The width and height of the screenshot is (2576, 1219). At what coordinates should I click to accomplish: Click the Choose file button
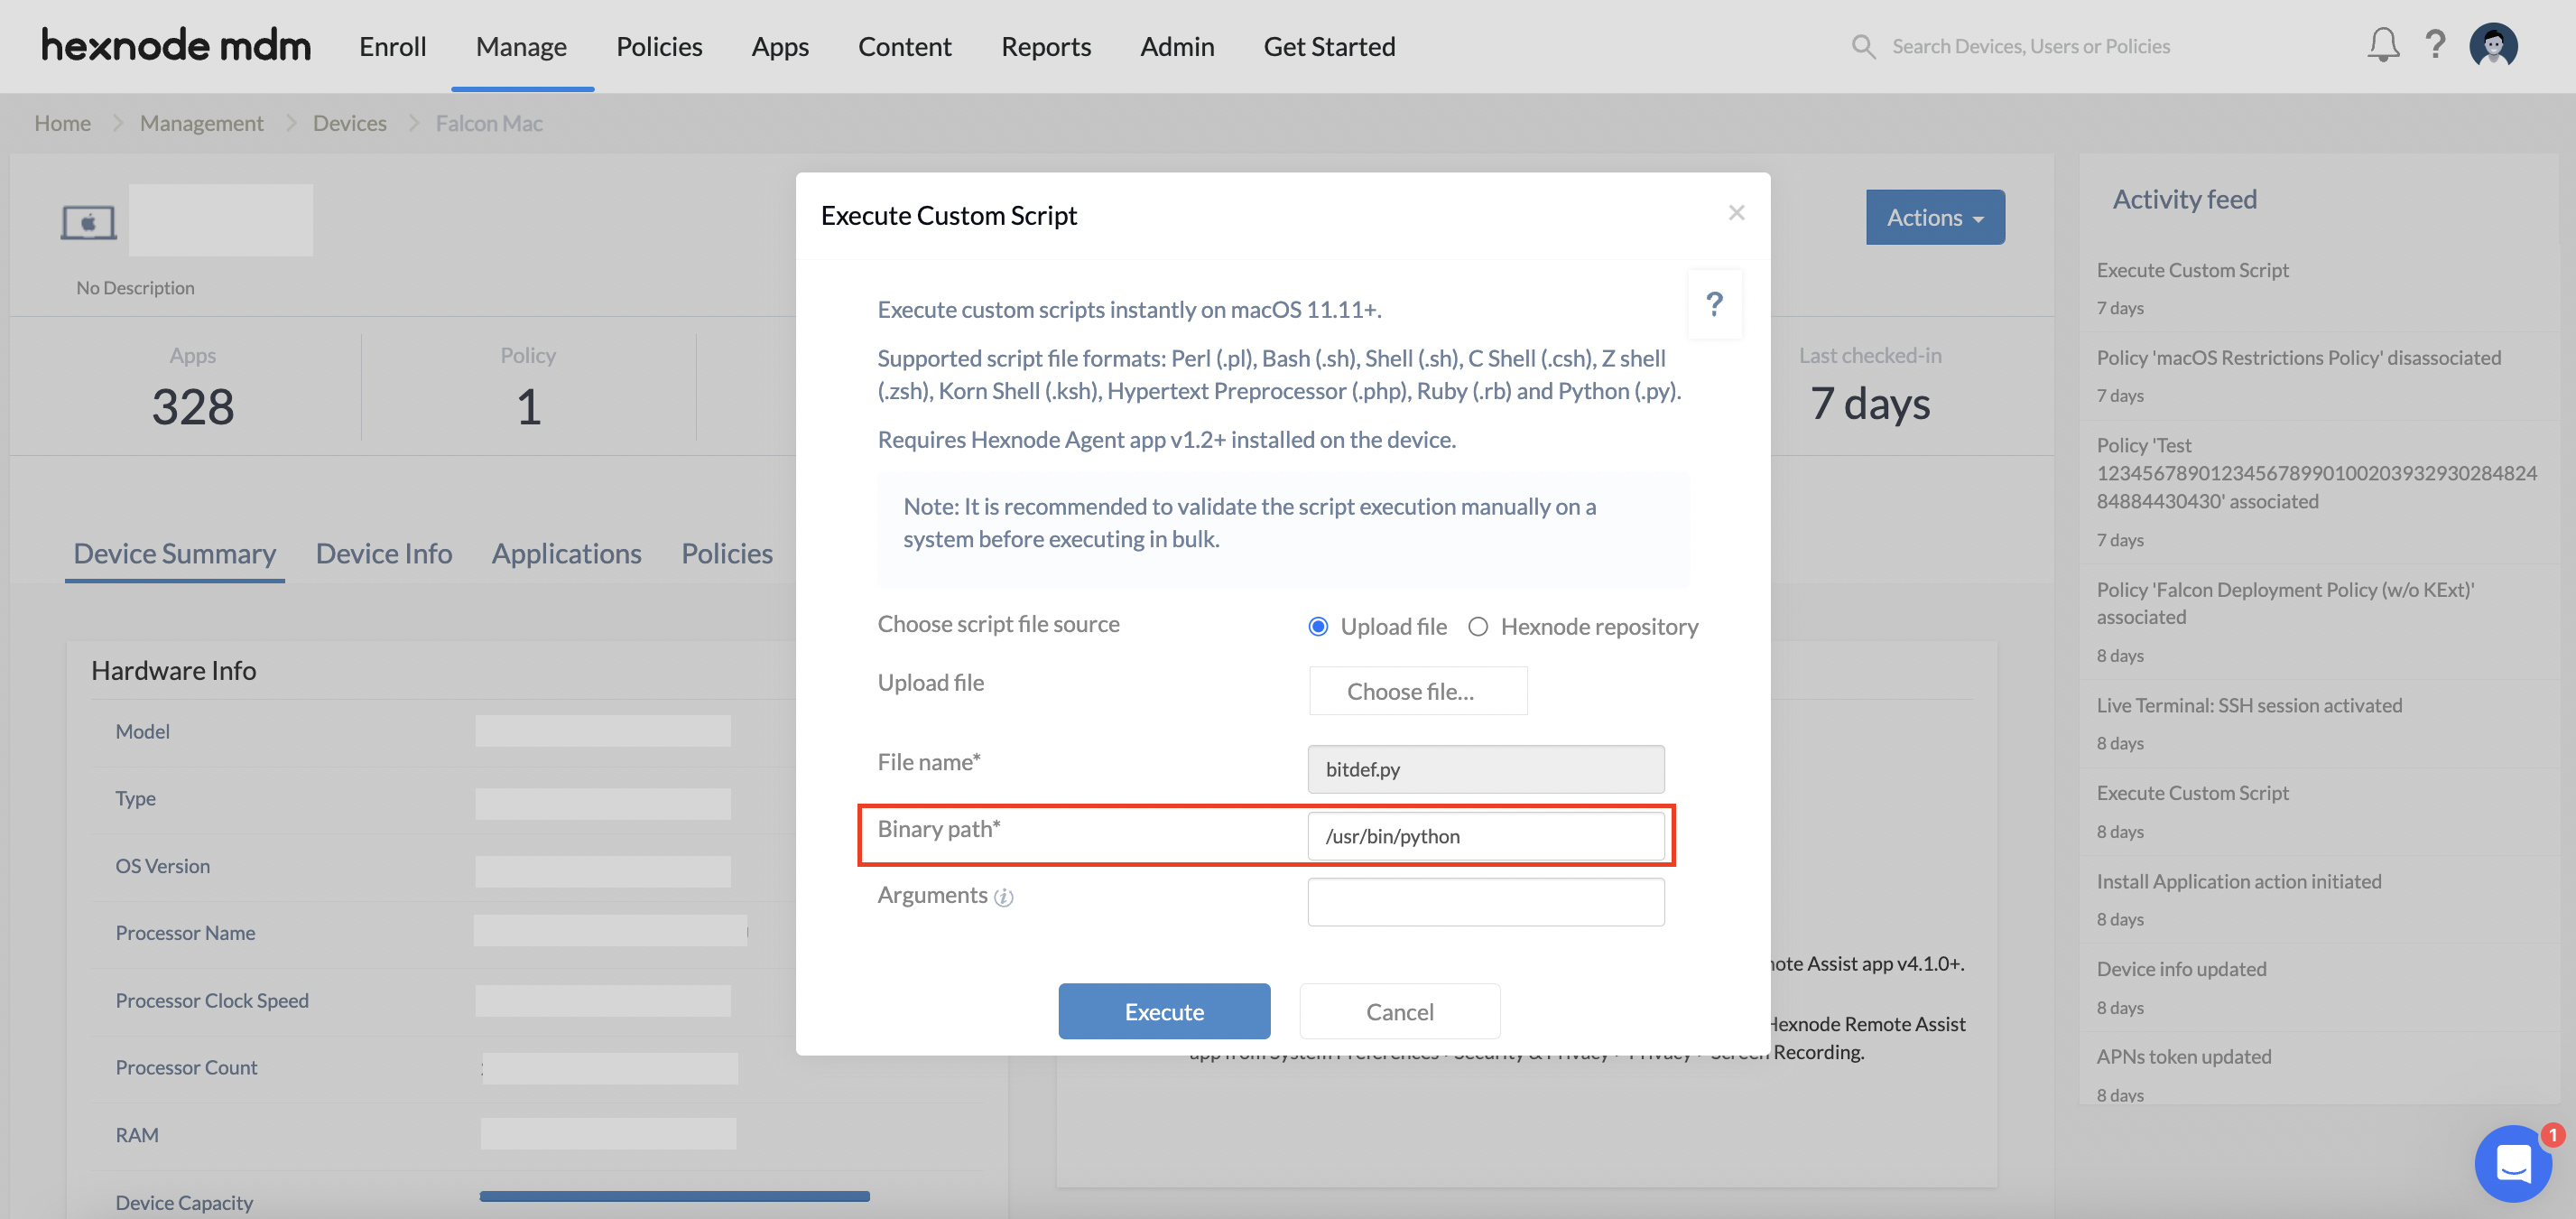pos(1417,691)
